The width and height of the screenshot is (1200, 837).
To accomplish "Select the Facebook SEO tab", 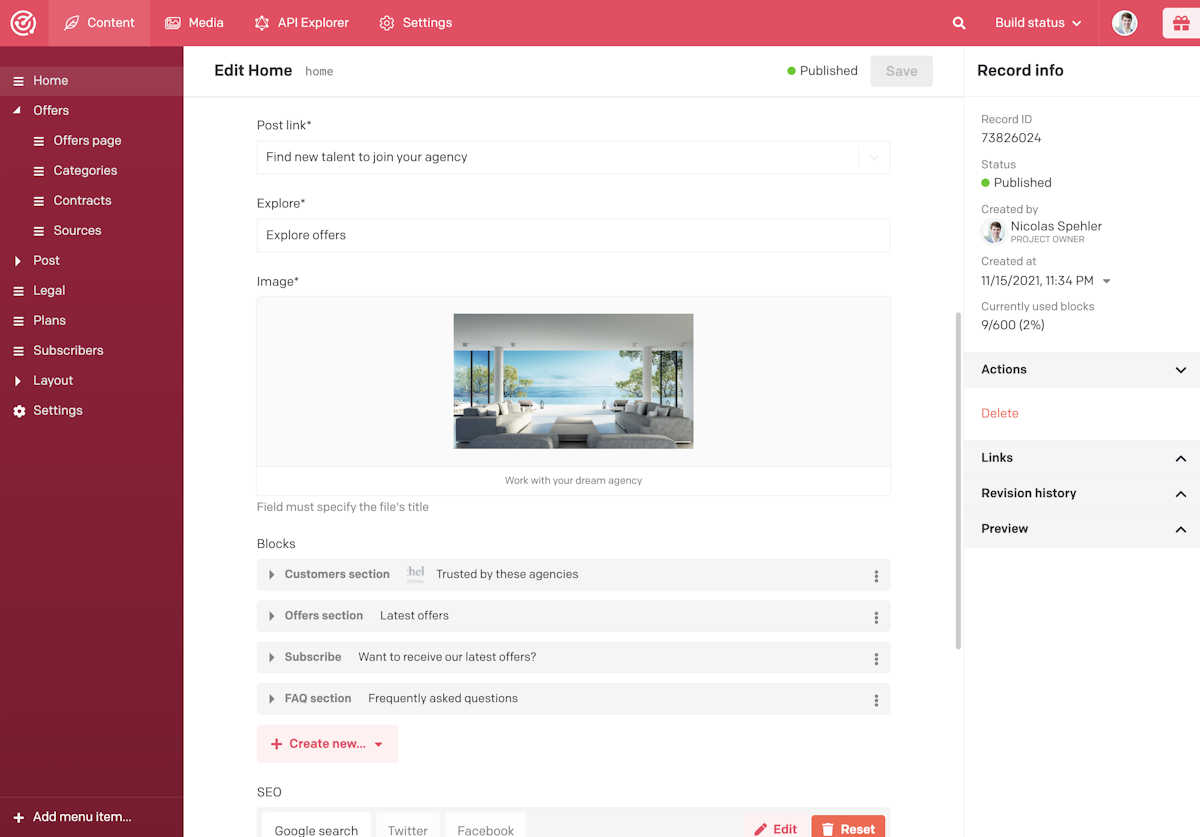I will [x=486, y=827].
